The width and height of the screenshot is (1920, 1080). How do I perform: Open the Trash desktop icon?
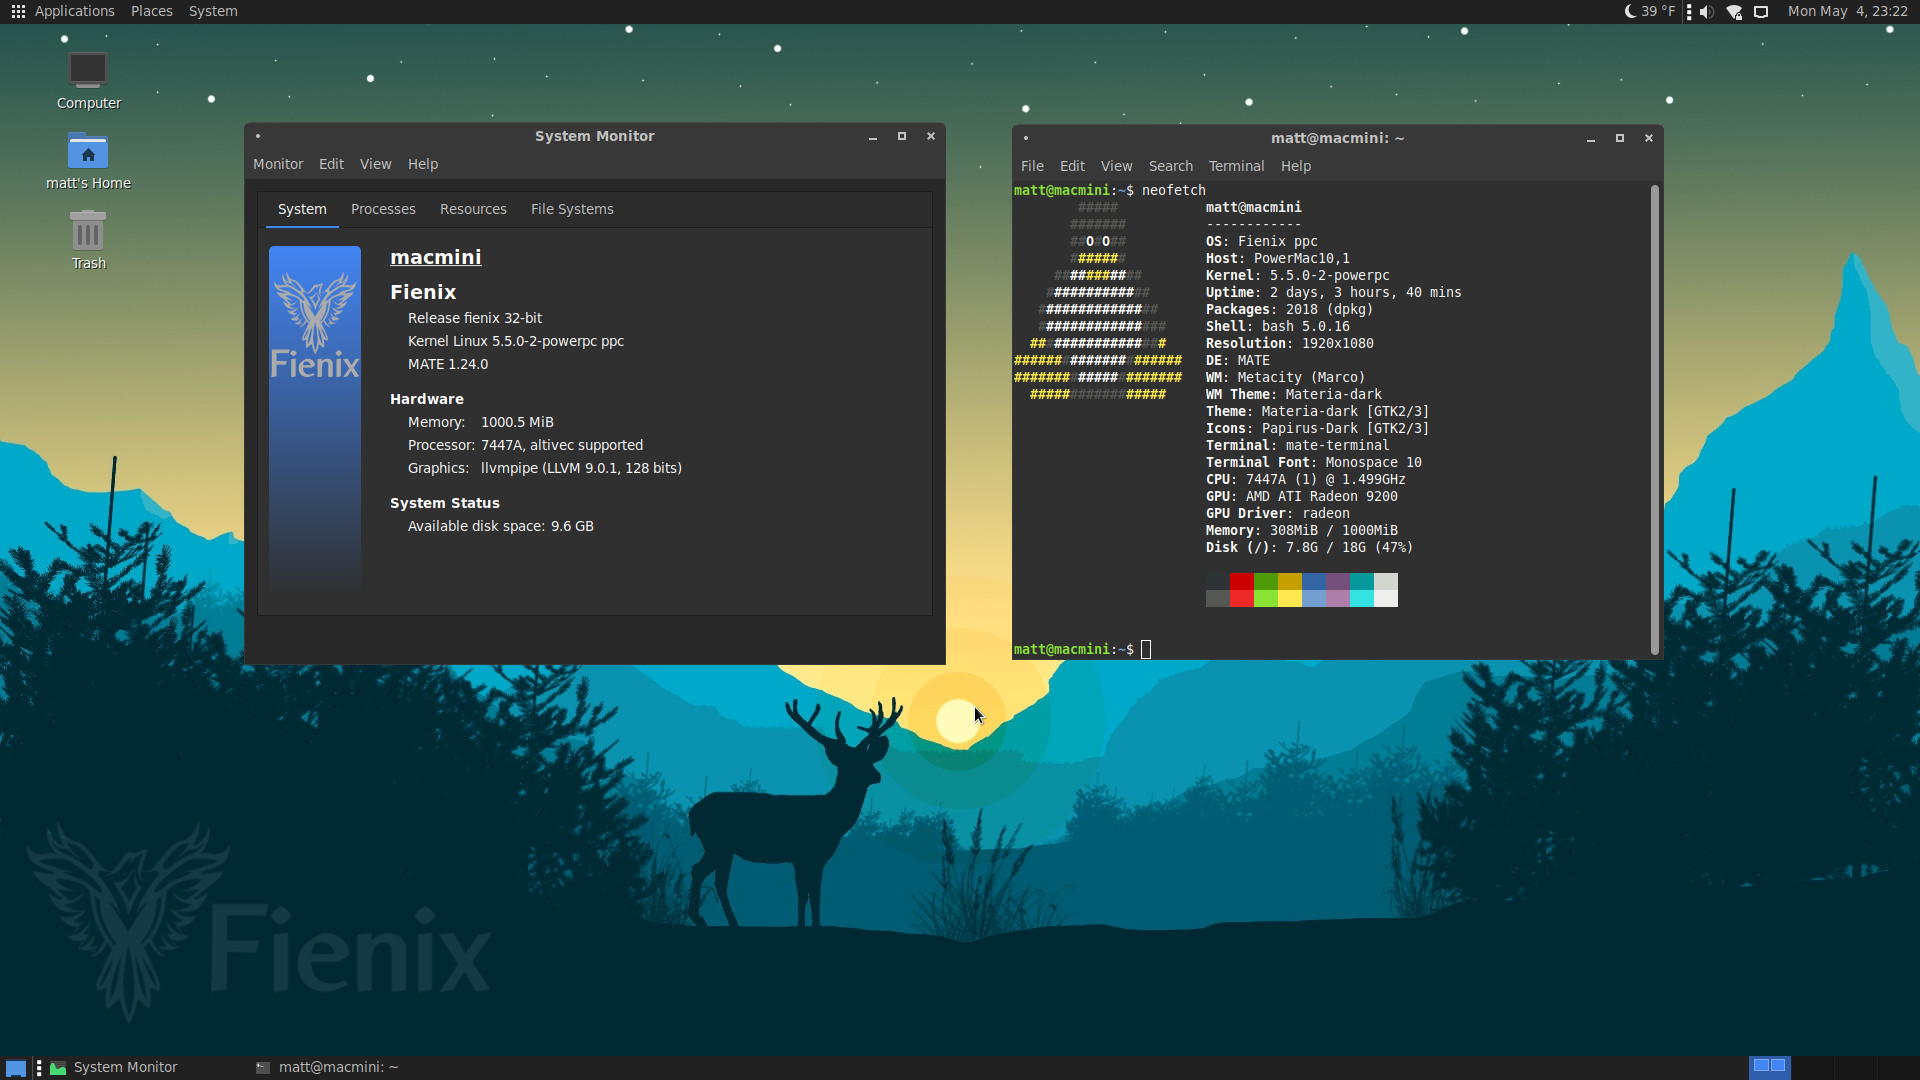tap(88, 232)
